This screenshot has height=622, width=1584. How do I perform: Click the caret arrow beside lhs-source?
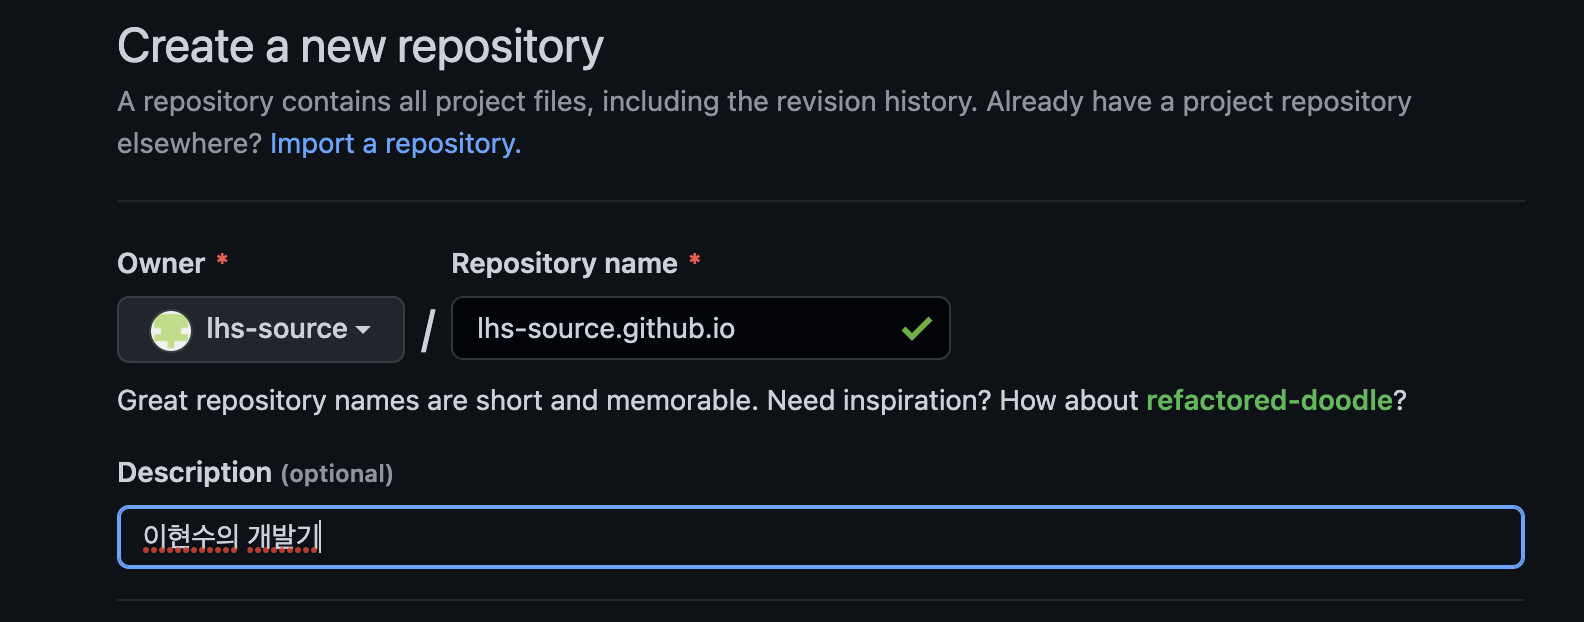(x=363, y=329)
